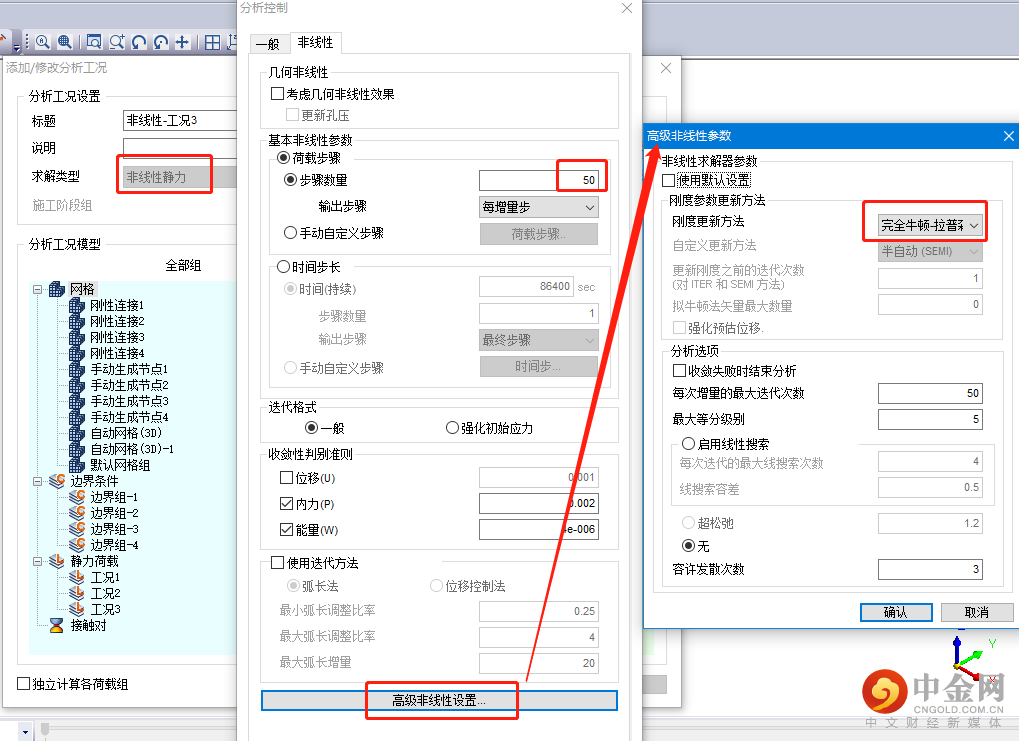Open the 刚度更新方法 dropdown
This screenshot has height=741, width=1019.
tap(929, 225)
